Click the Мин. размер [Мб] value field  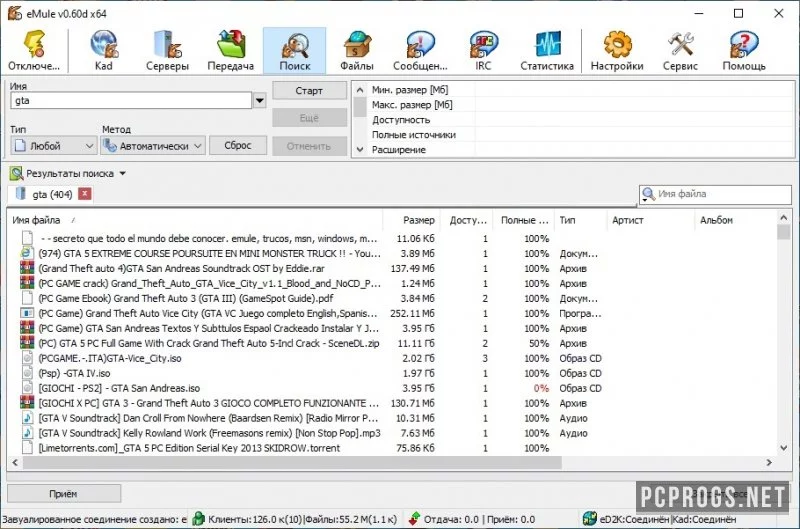point(633,90)
